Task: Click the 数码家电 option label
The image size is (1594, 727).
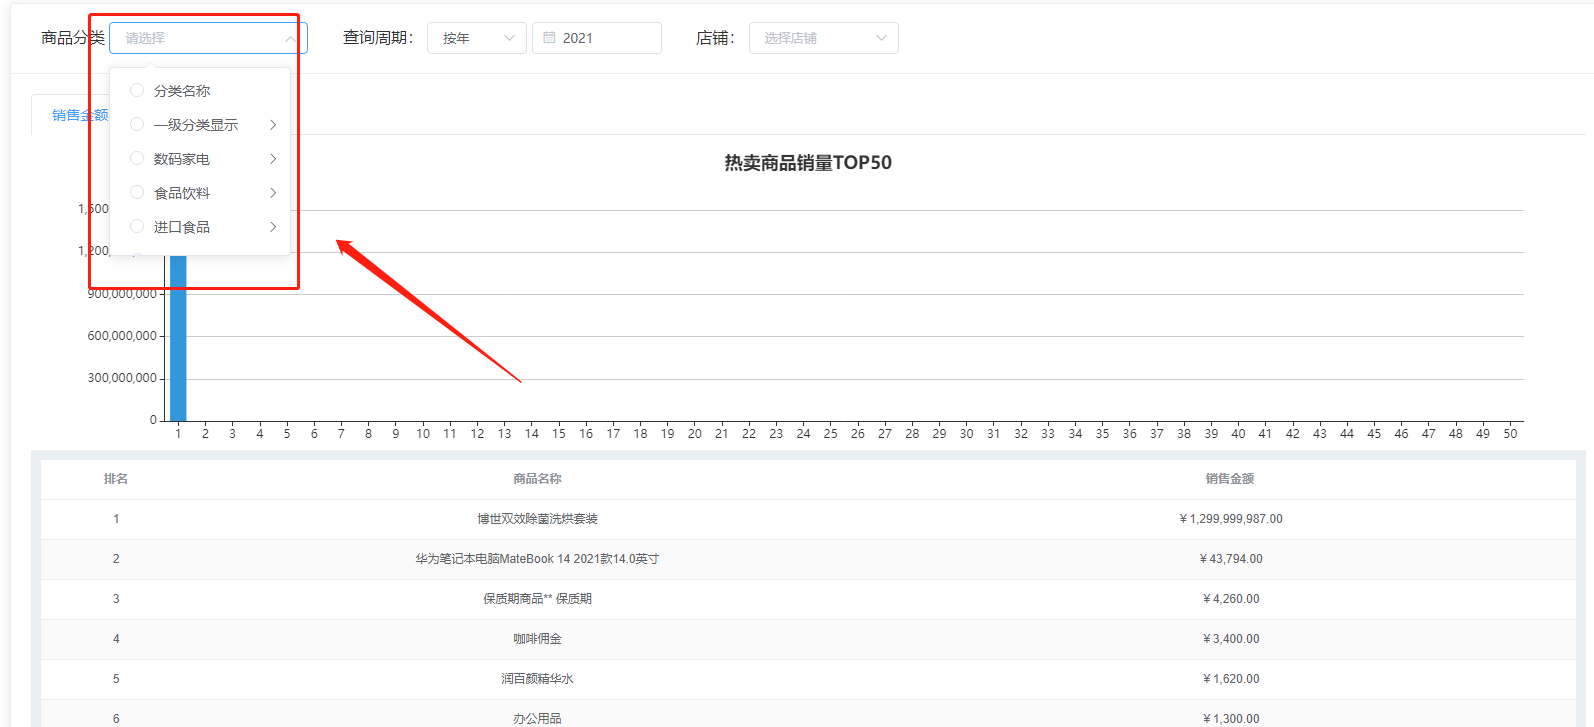Action: tap(182, 159)
